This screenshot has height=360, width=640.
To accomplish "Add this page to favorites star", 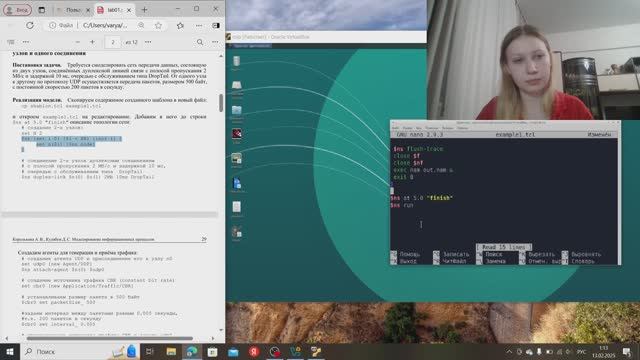I will pyautogui.click(x=158, y=25).
